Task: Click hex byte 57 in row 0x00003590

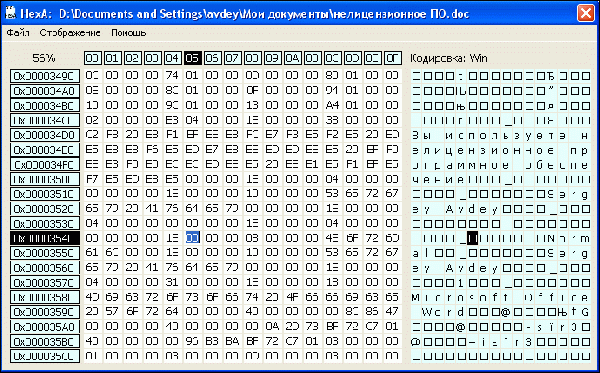Action: (112, 312)
